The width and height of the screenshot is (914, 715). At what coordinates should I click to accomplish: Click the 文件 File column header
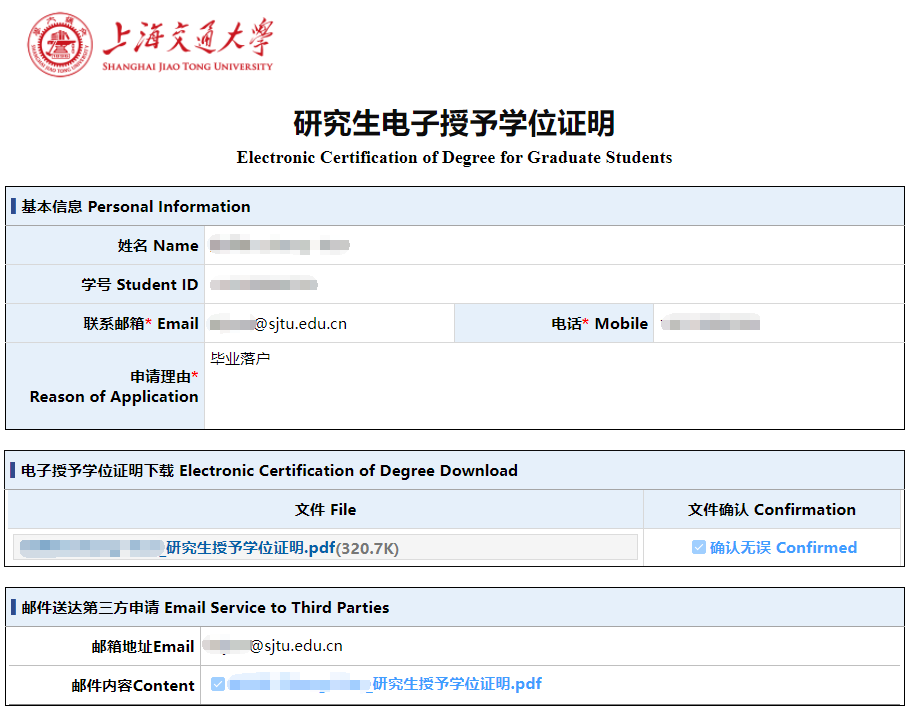pyautogui.click(x=325, y=509)
